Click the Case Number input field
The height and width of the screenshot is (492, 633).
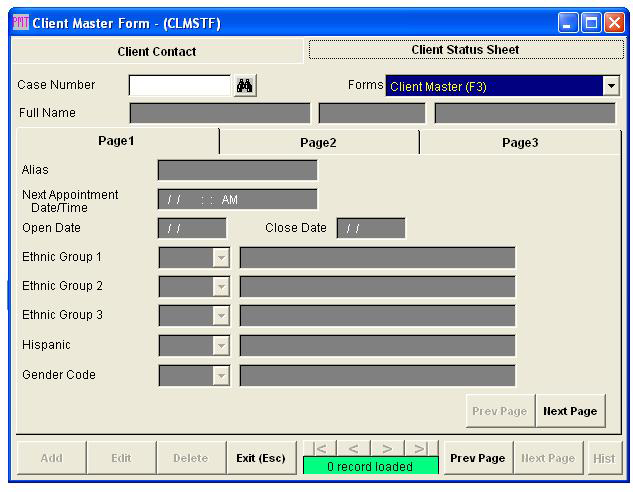(x=180, y=85)
